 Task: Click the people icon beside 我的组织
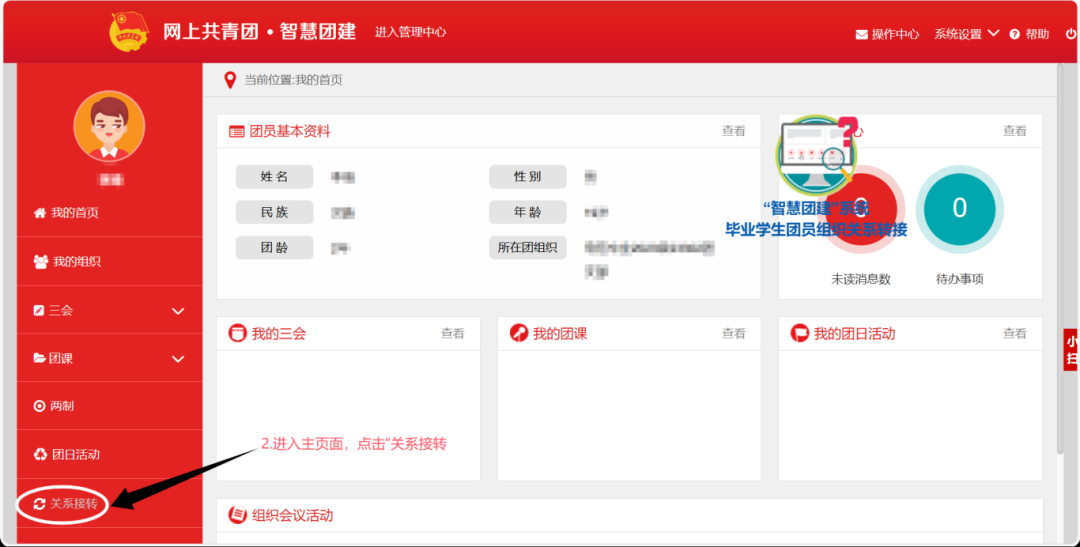pos(41,262)
